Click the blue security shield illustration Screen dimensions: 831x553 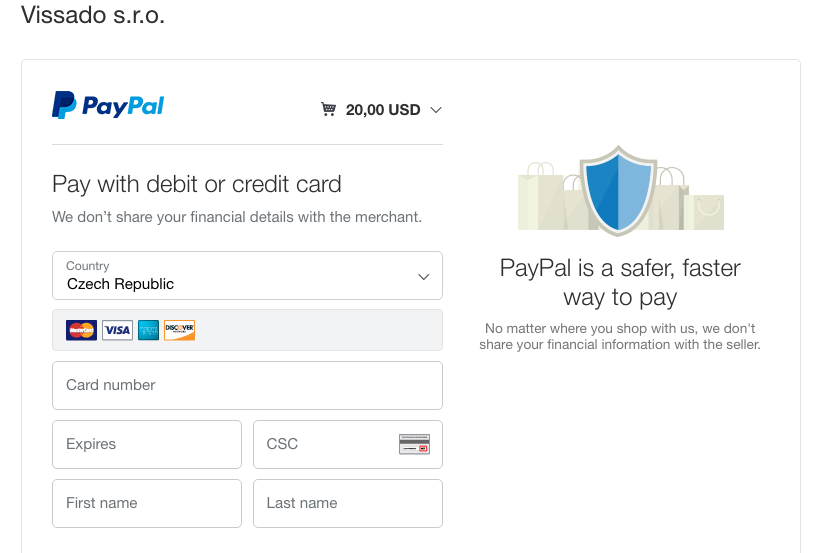point(620,189)
